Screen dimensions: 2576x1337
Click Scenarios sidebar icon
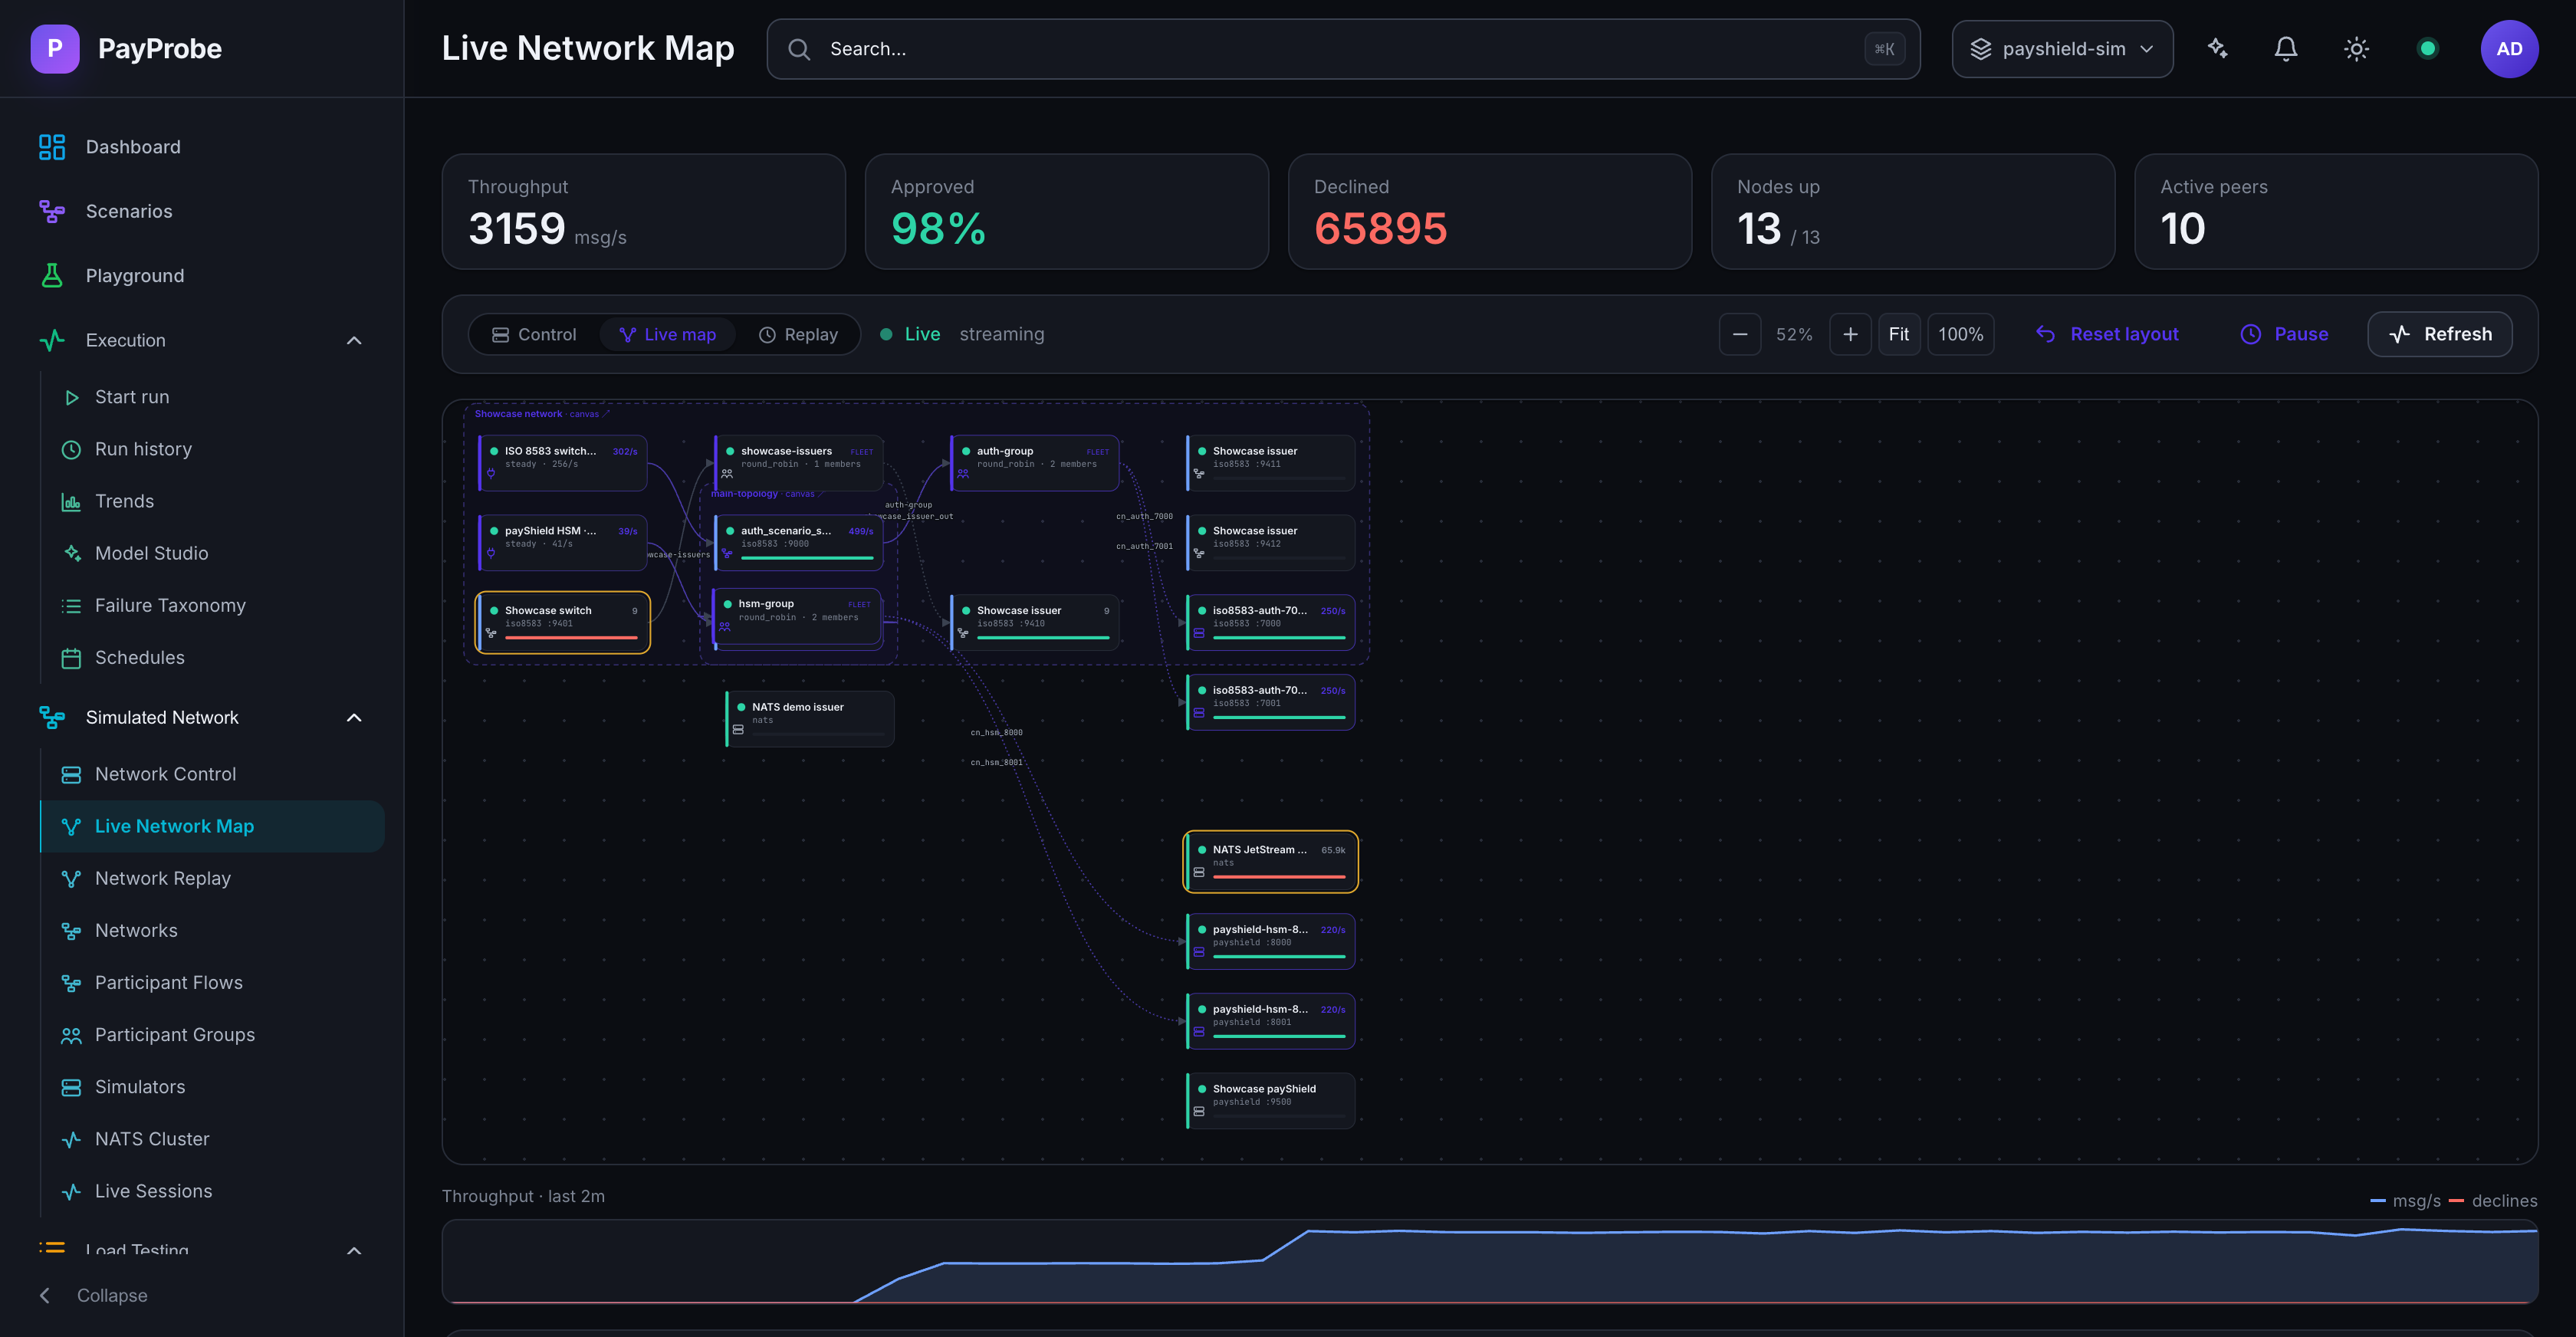tap(52, 211)
